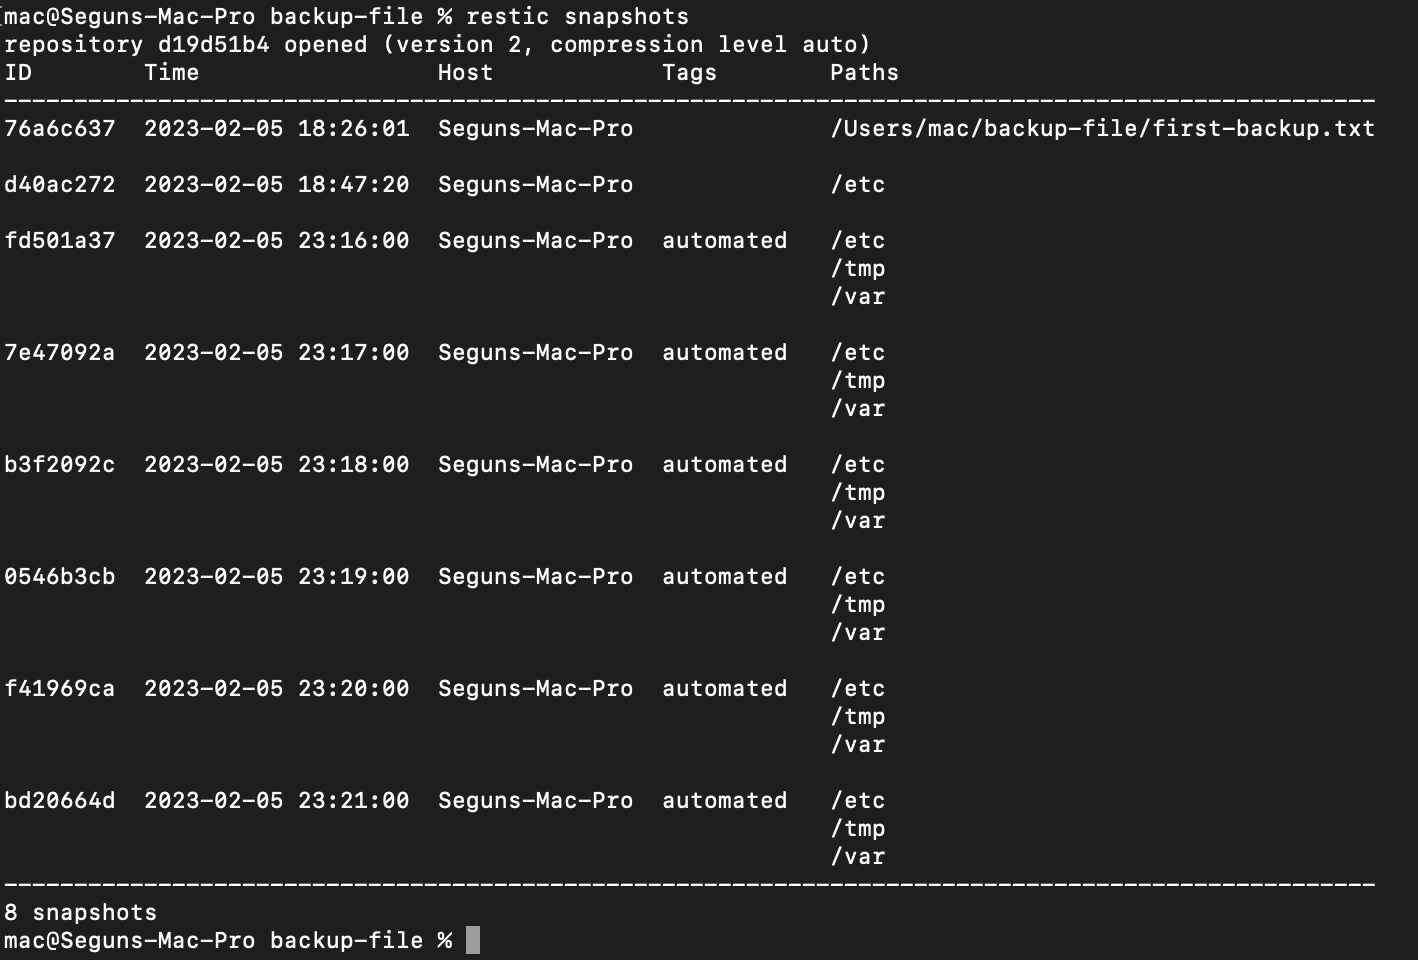Click the terminal cursor at the bottom prompt
Image resolution: width=1418 pixels, height=960 pixels.
(x=473, y=941)
